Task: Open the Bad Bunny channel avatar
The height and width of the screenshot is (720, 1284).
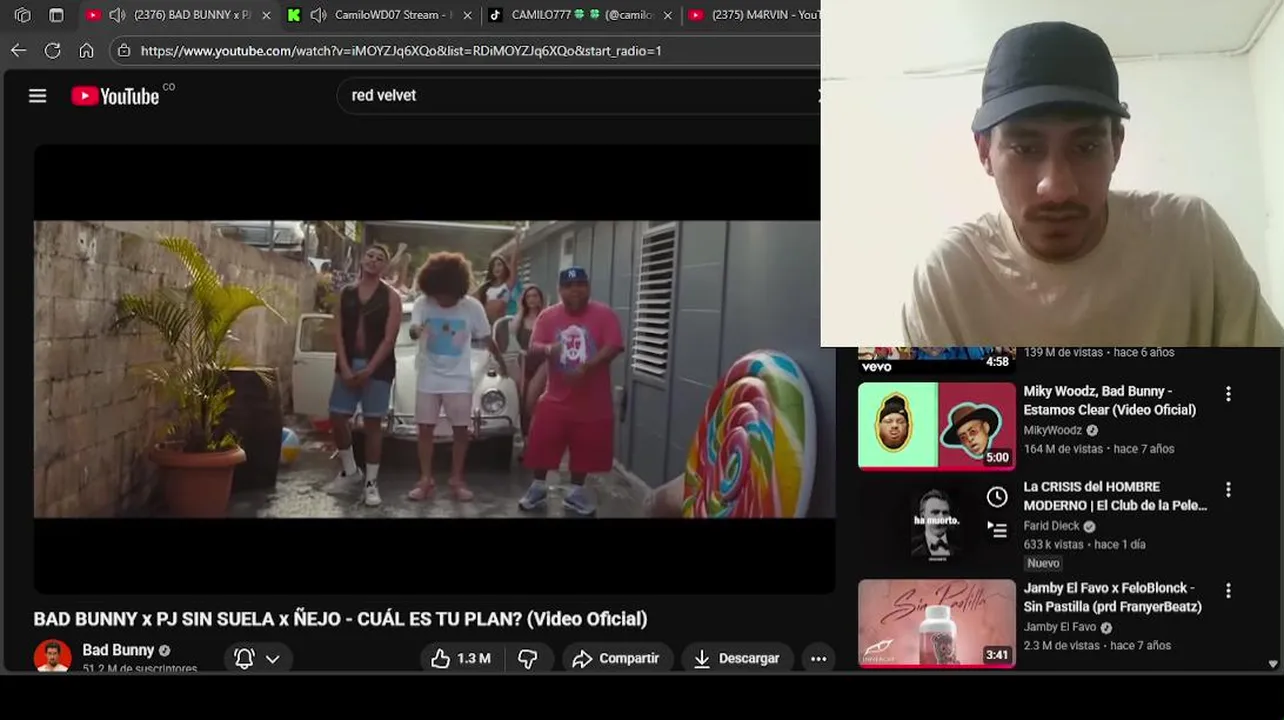Action: point(52,657)
